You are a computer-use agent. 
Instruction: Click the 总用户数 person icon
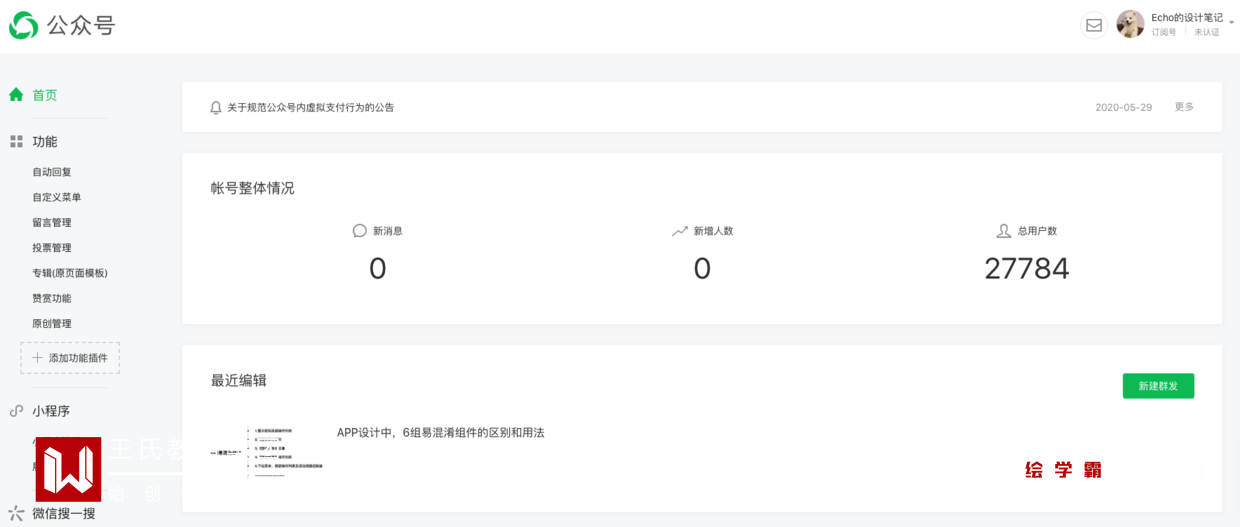(x=1004, y=231)
